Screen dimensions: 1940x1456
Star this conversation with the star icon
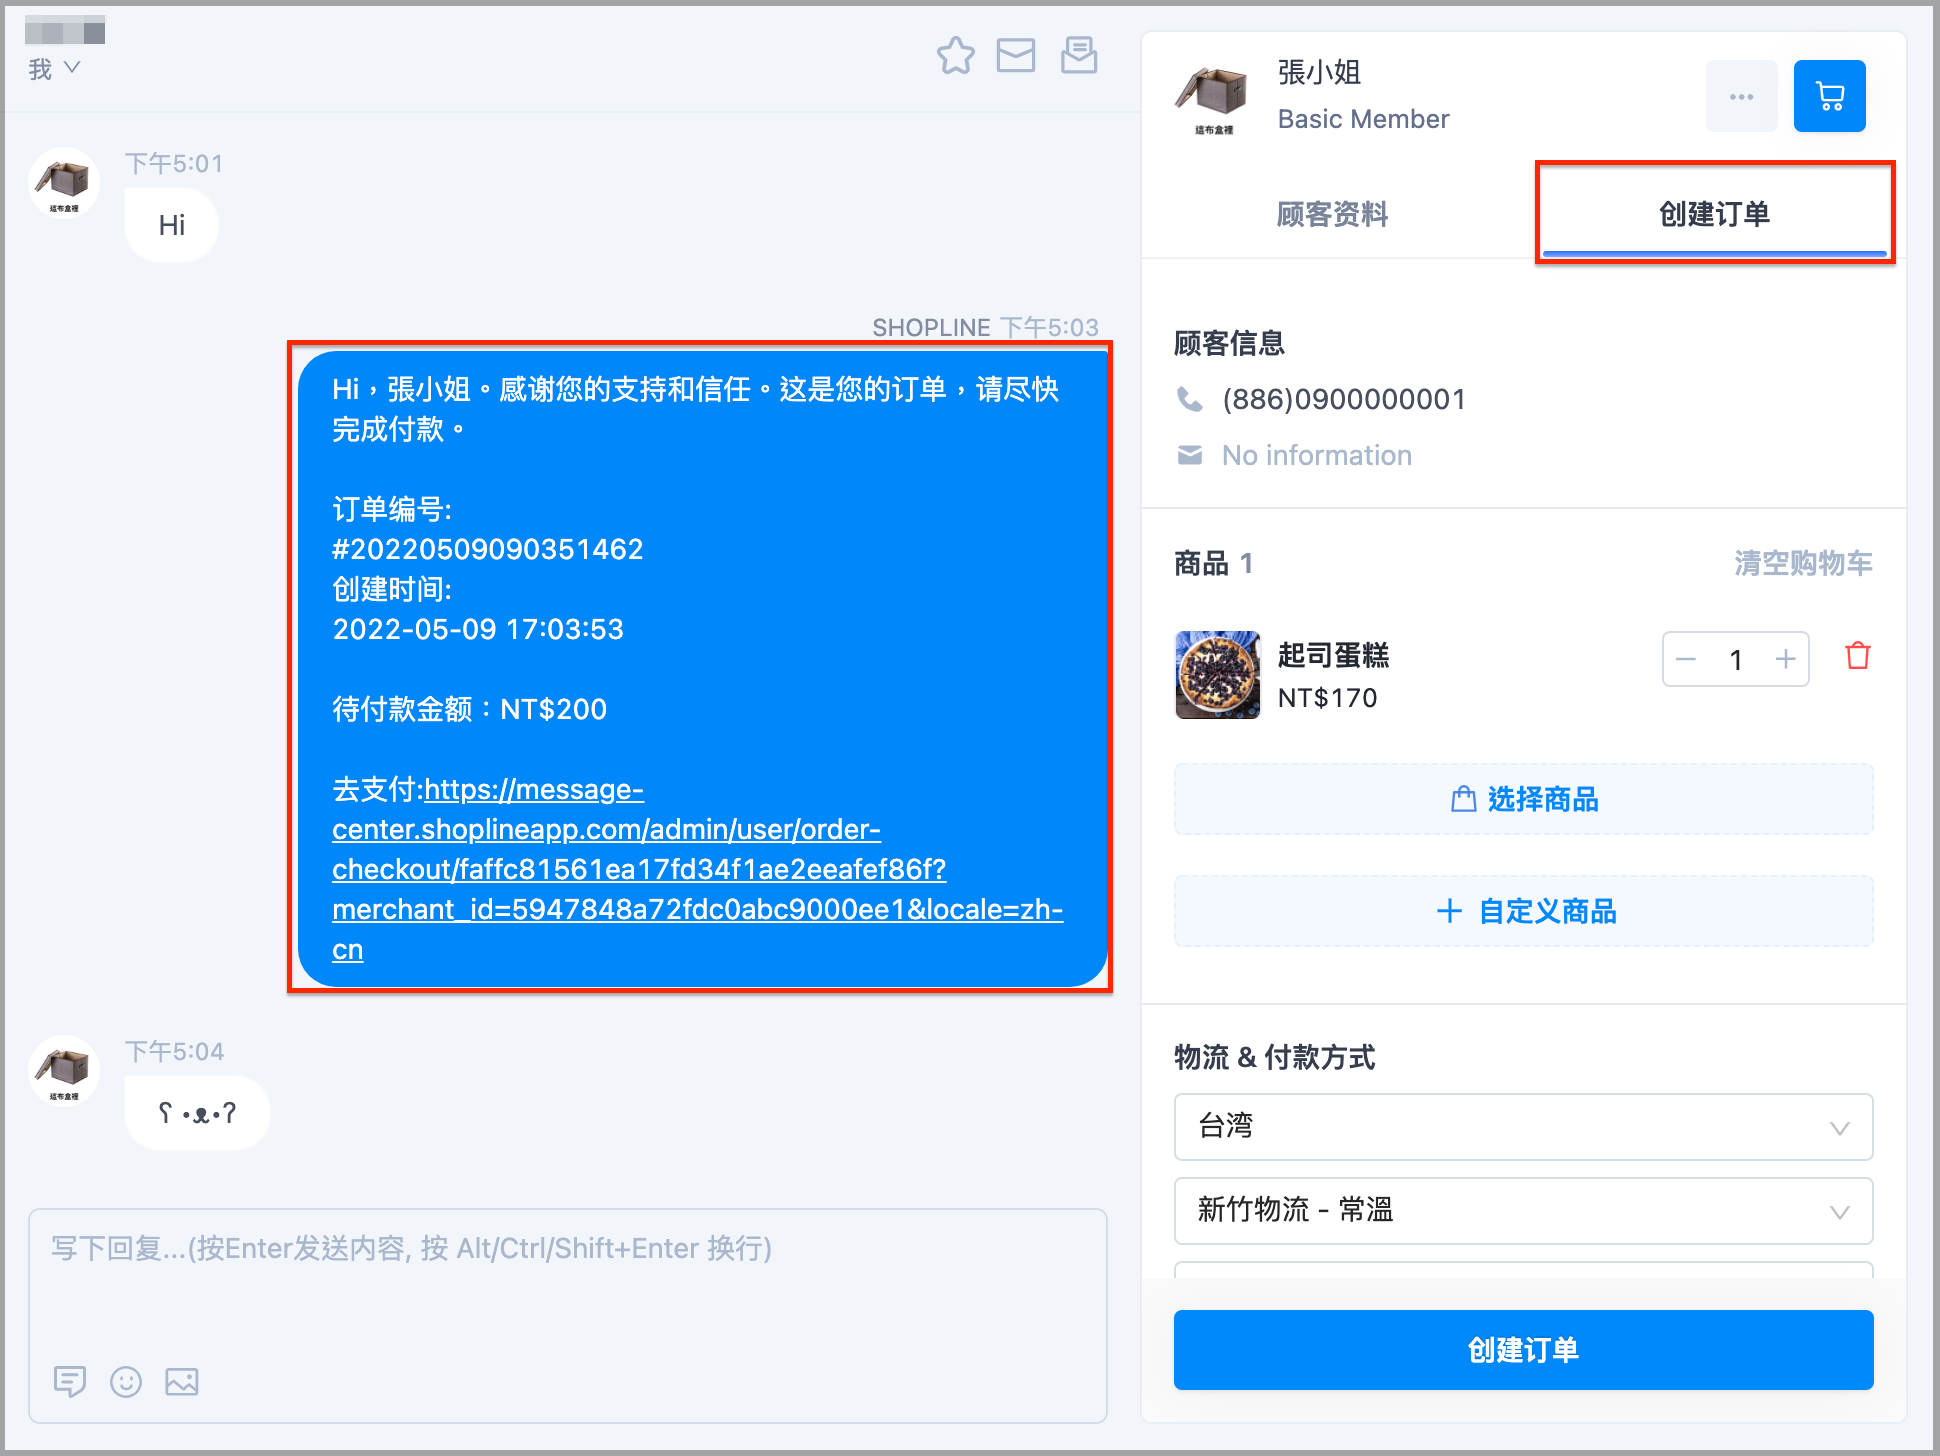point(955,55)
